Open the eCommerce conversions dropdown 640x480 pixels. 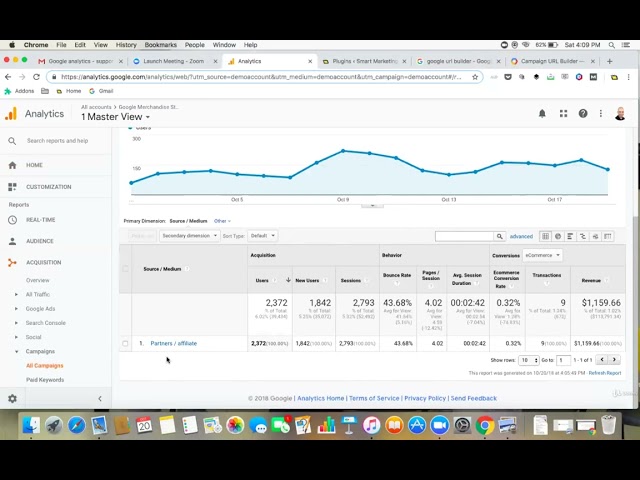click(x=542, y=255)
